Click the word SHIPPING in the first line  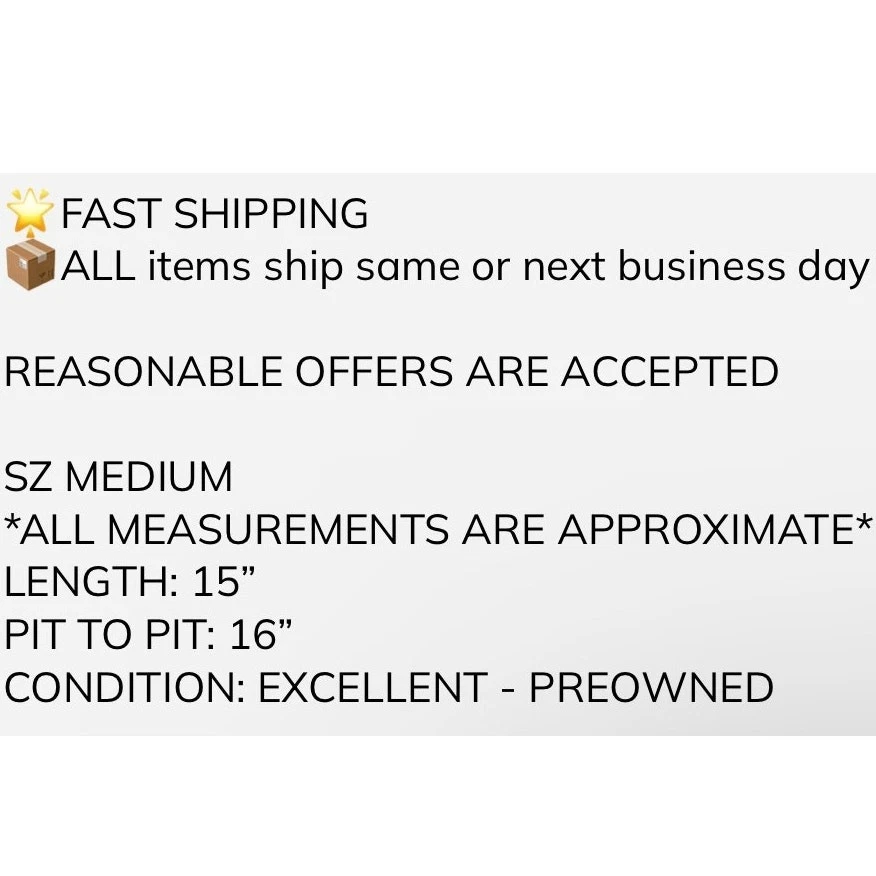[271, 214]
